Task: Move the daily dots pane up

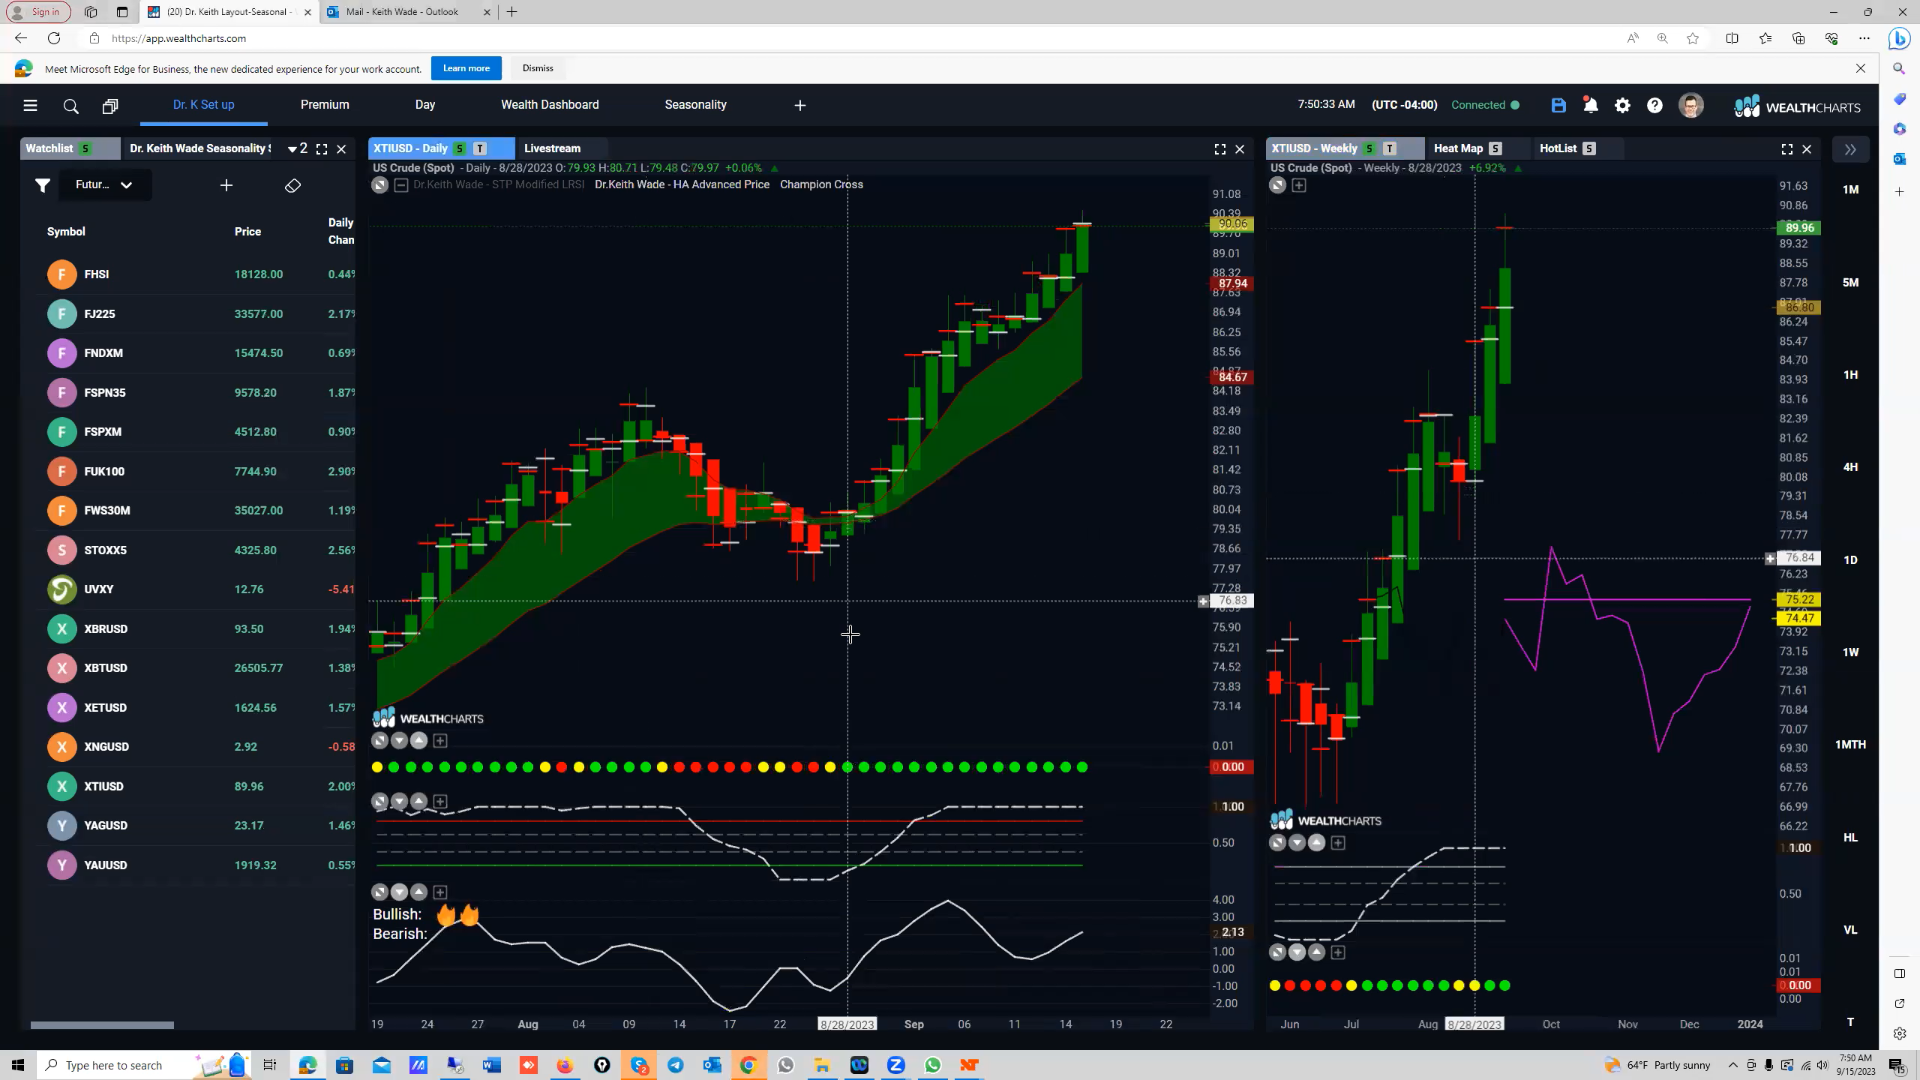Action: pos(419,741)
